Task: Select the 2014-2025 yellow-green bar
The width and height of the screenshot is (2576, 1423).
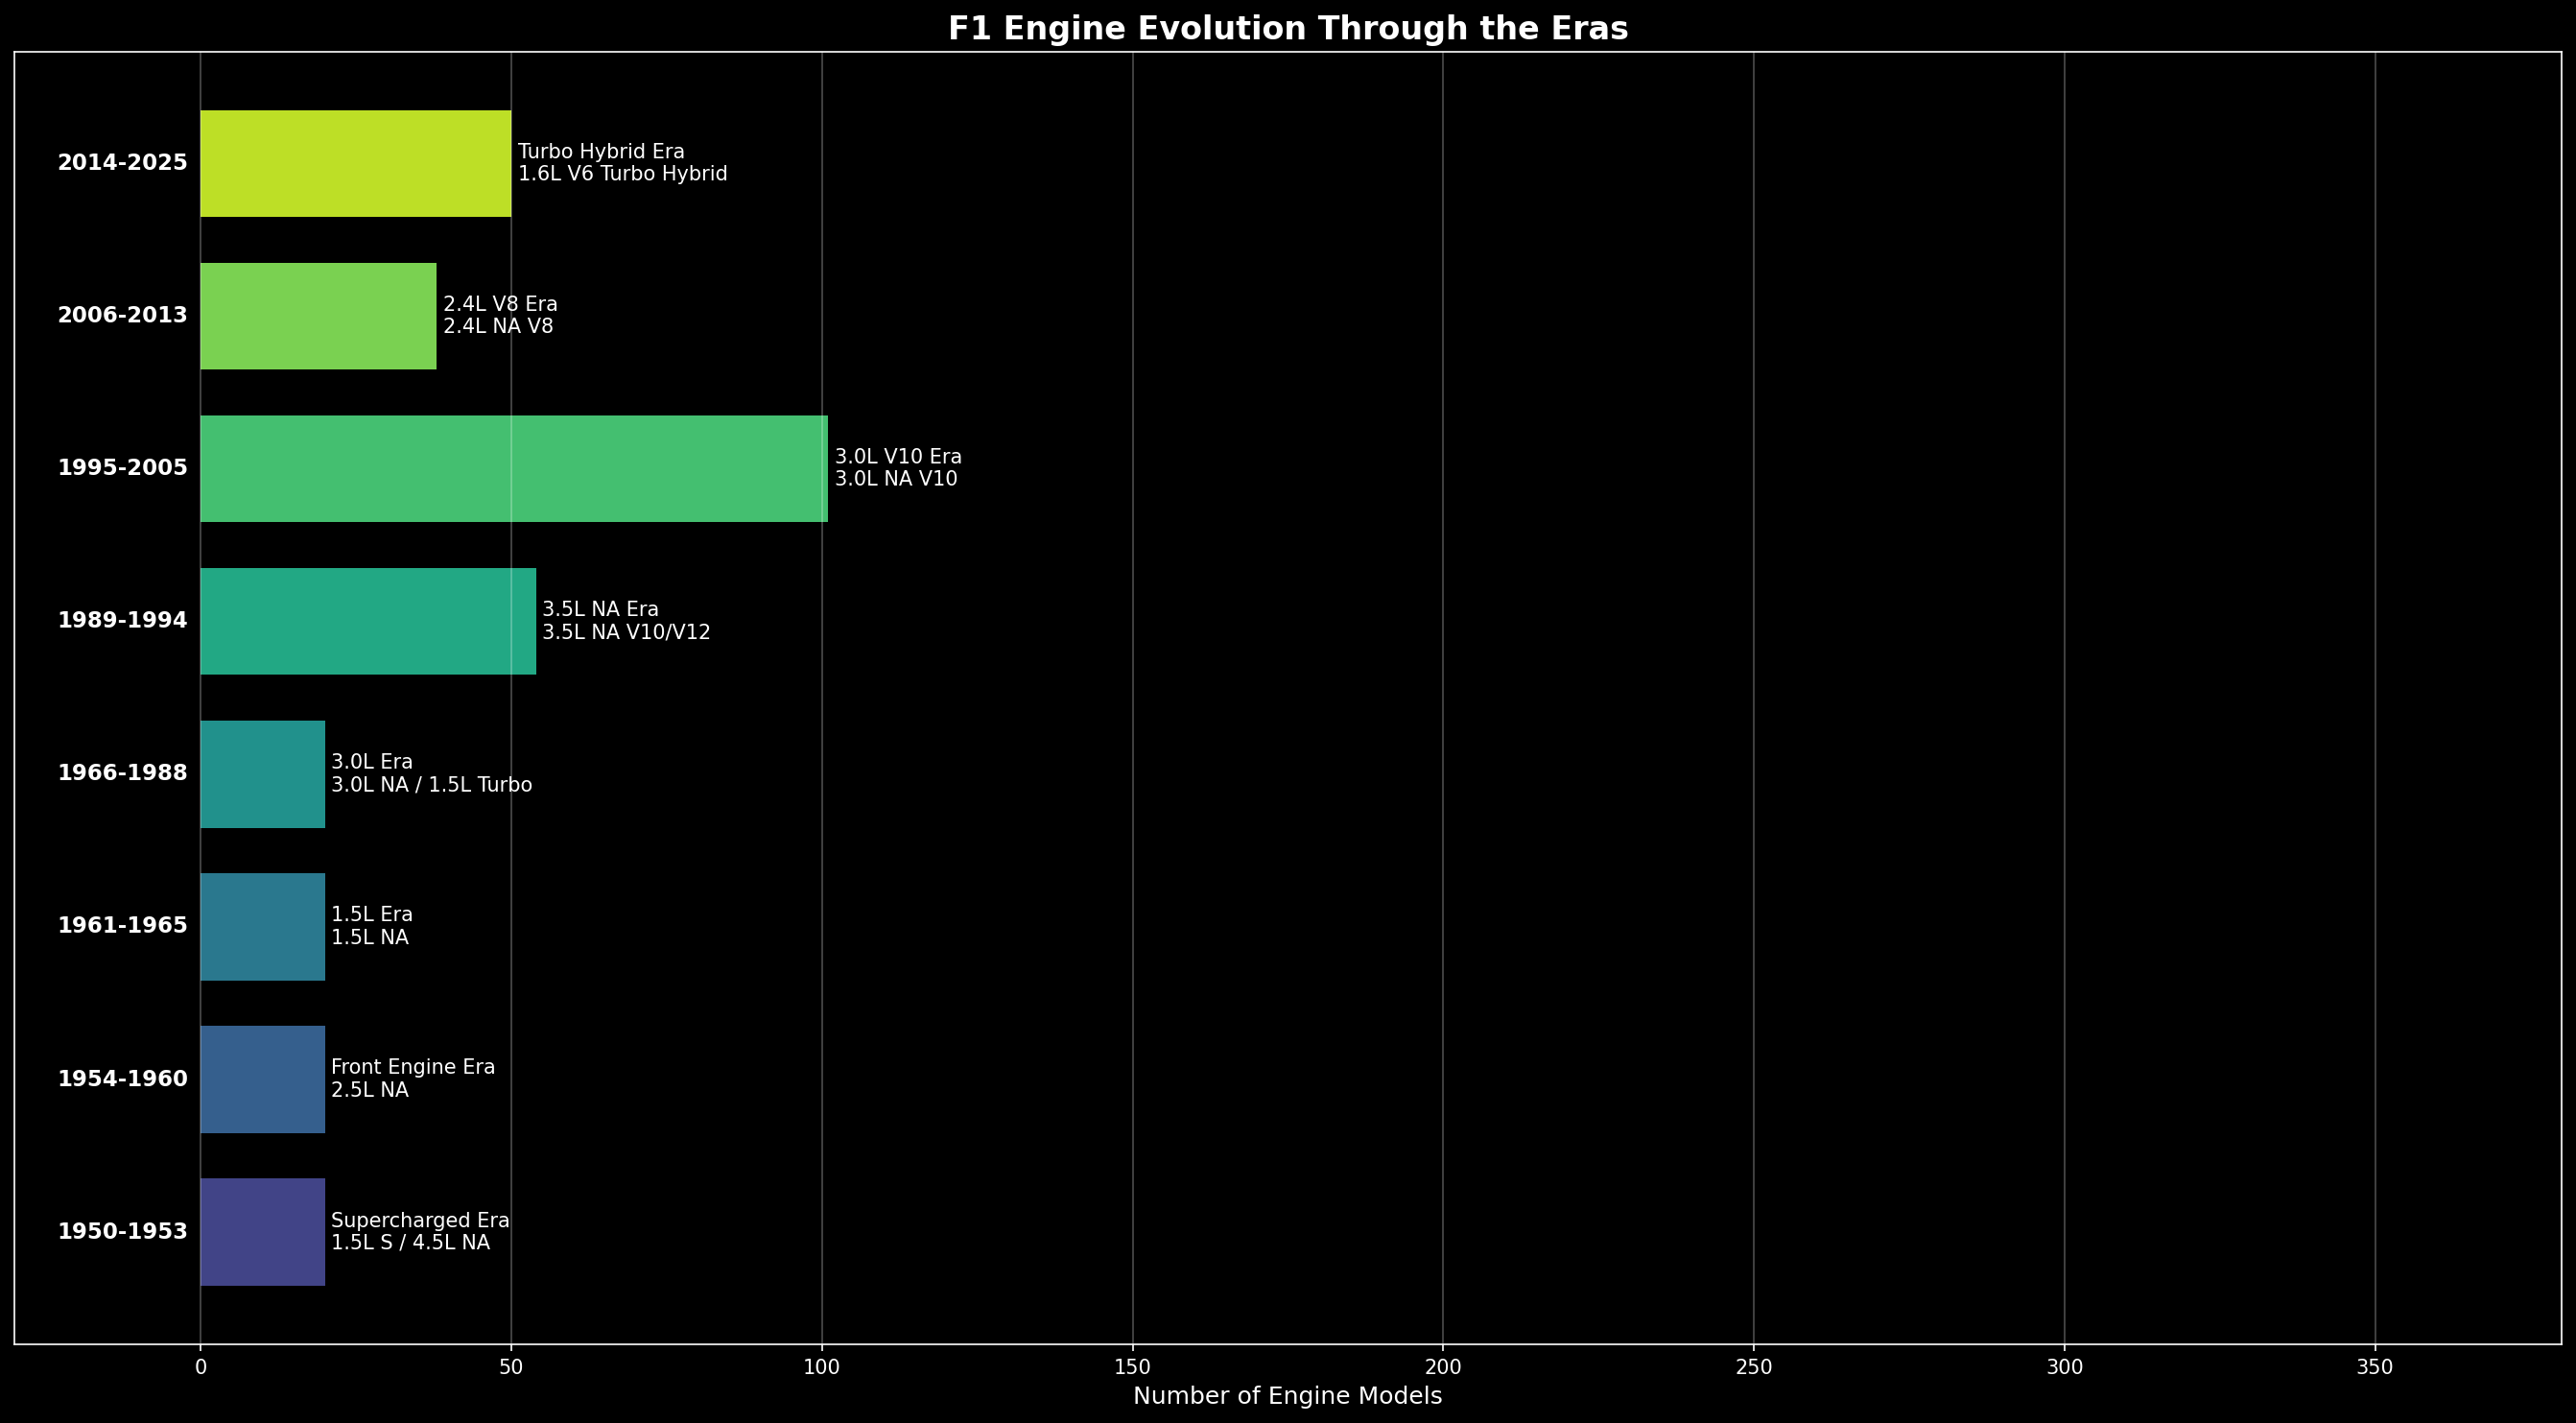Action: click(356, 163)
